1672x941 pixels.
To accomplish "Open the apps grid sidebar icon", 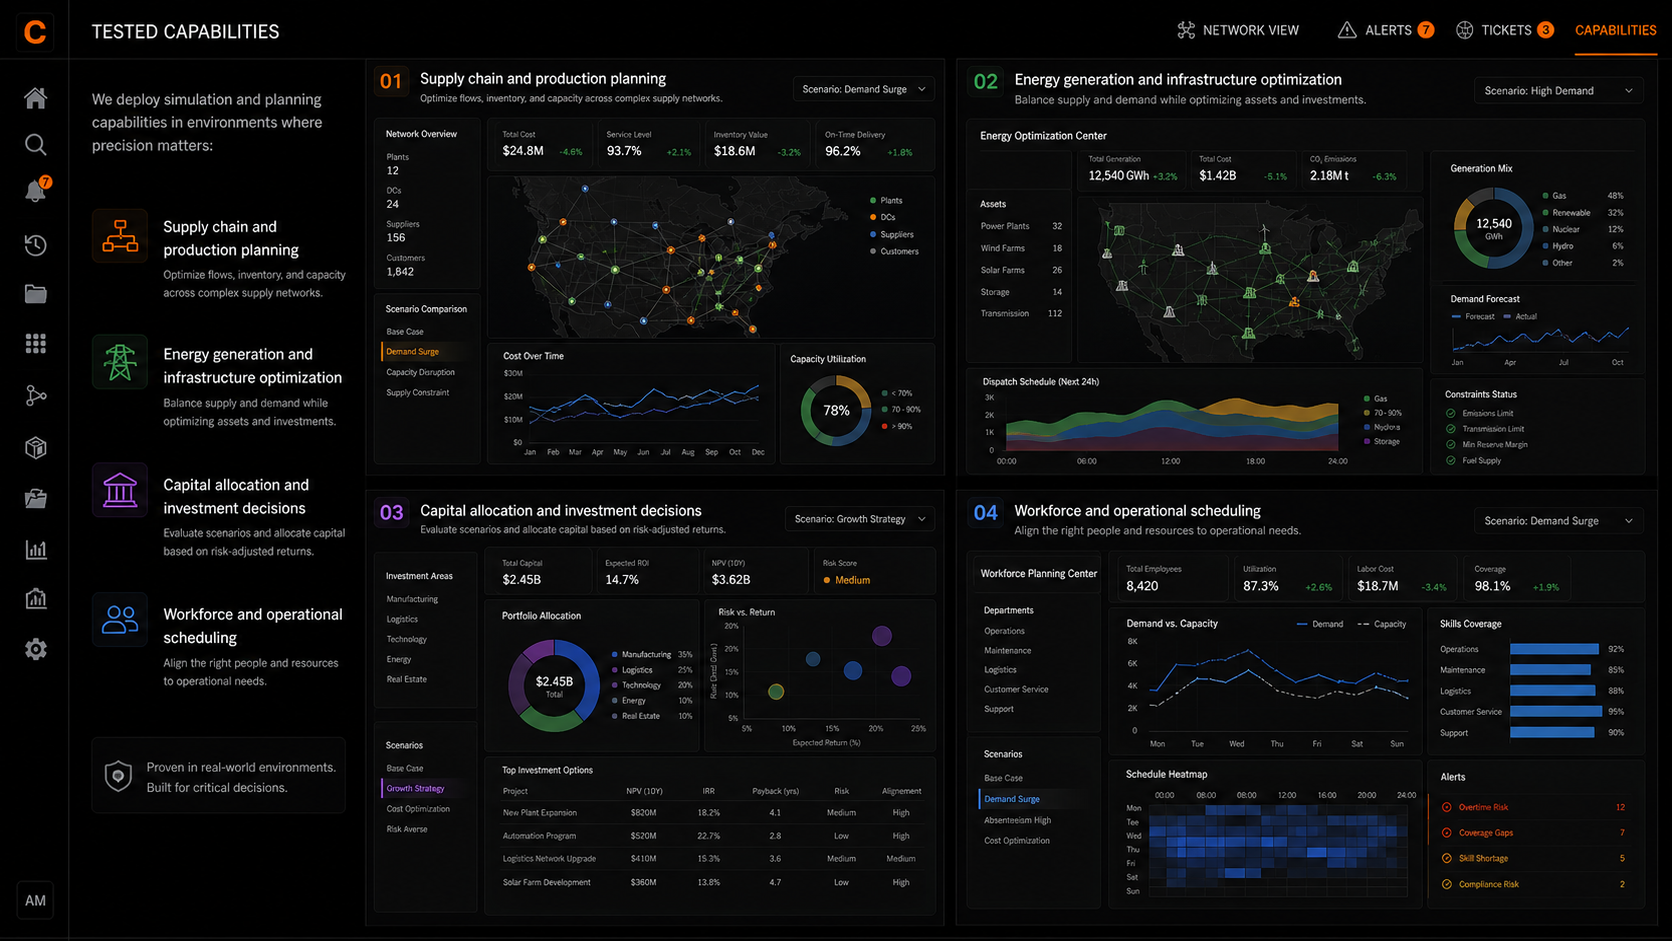I will pyautogui.click(x=35, y=344).
